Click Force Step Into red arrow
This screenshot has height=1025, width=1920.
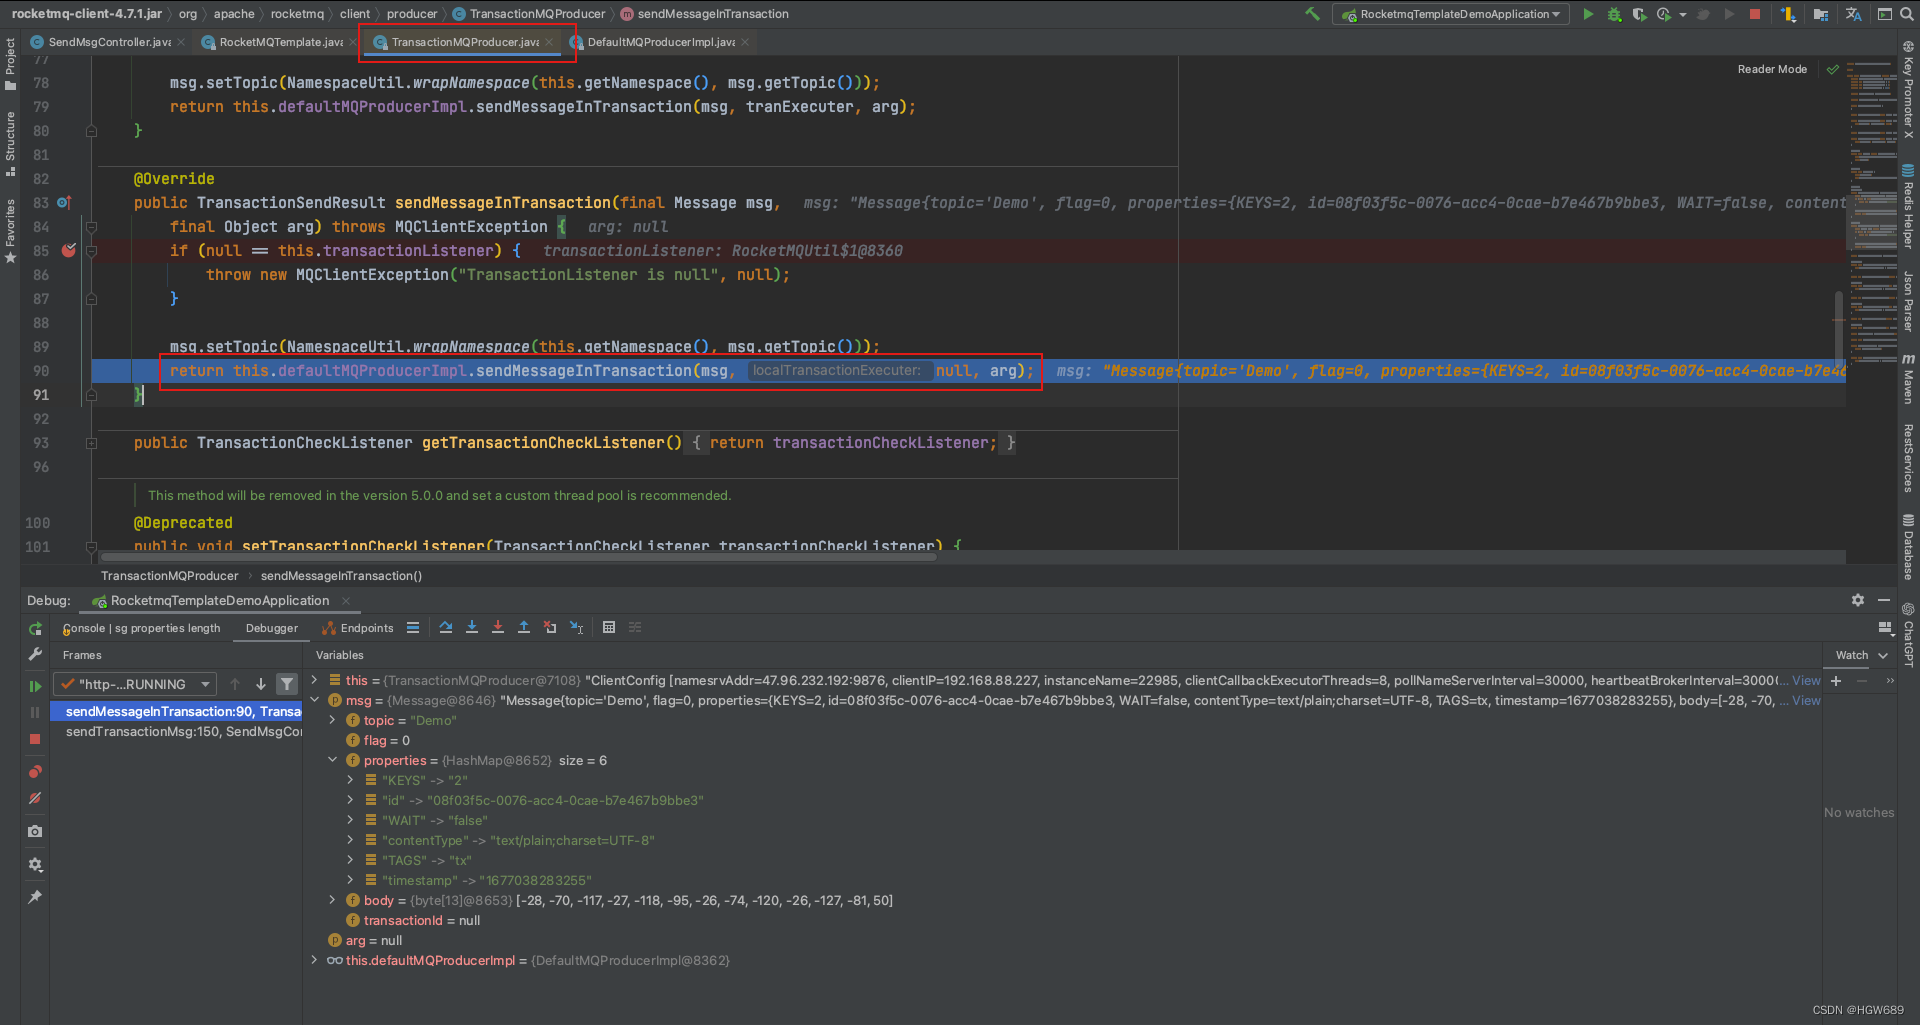(498, 627)
